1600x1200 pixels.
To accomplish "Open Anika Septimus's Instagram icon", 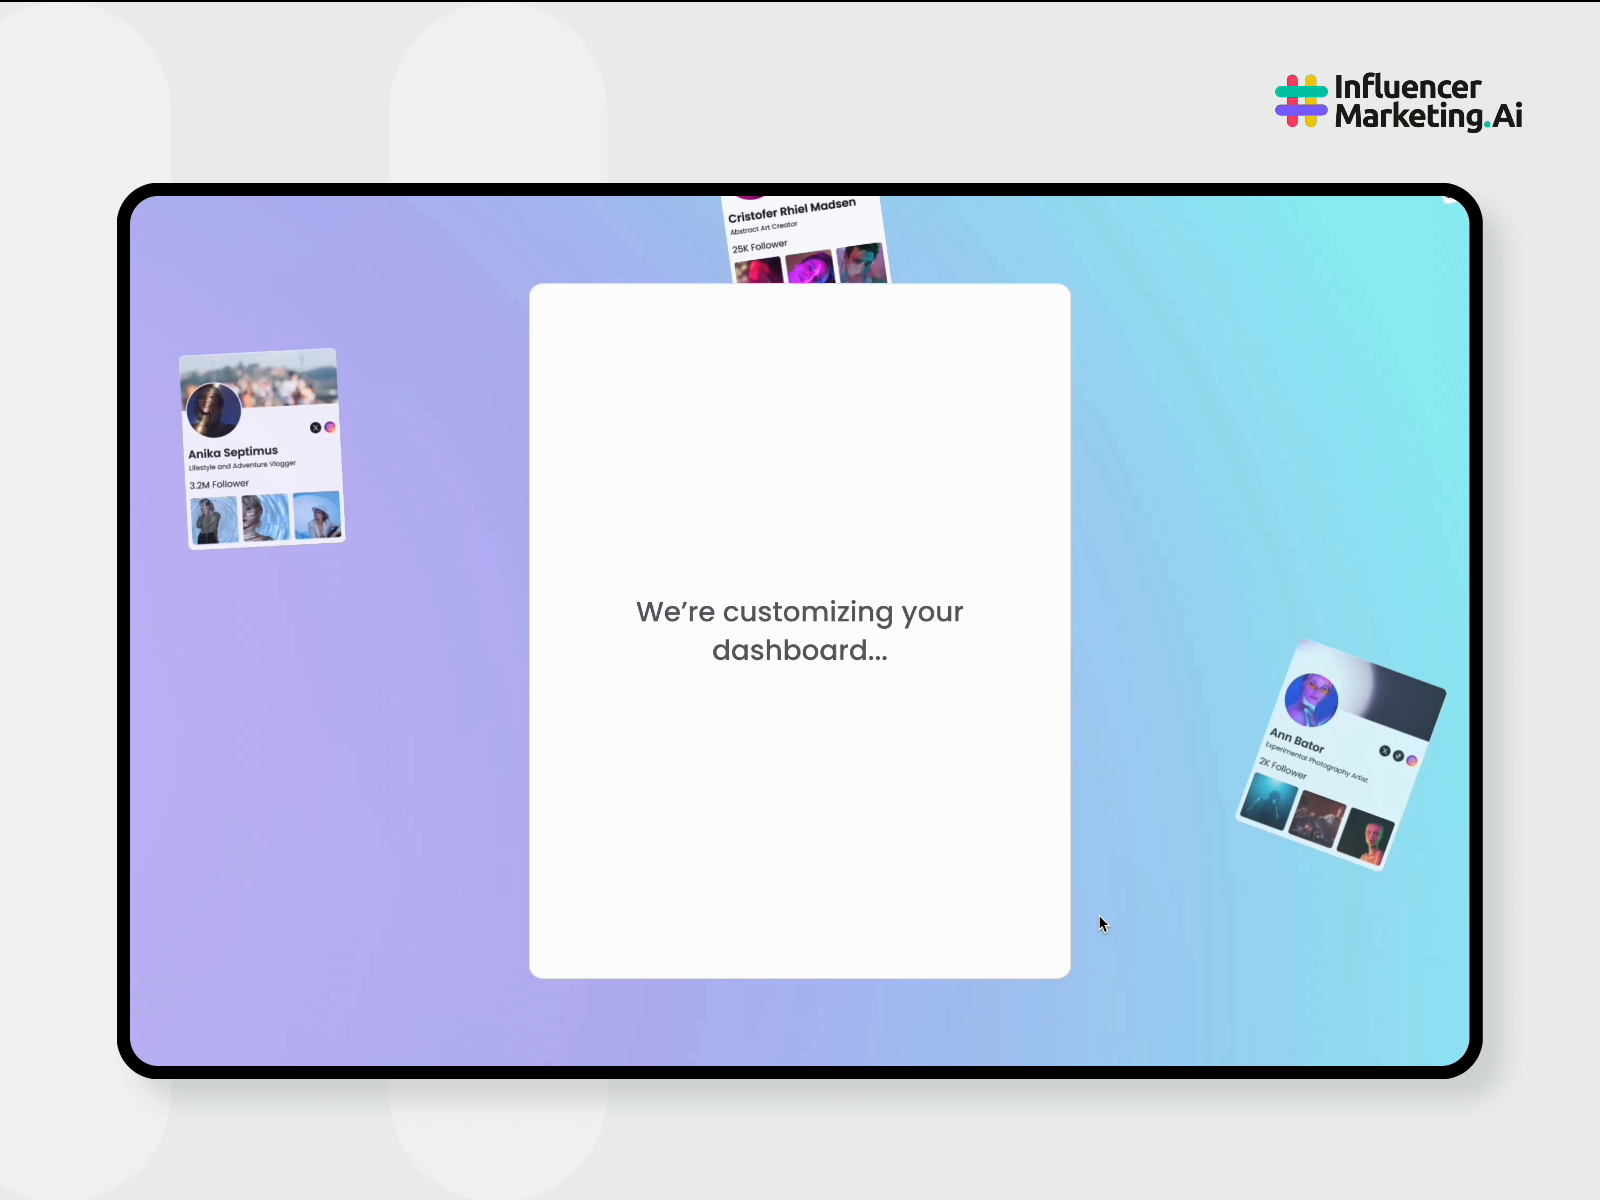I will point(330,427).
